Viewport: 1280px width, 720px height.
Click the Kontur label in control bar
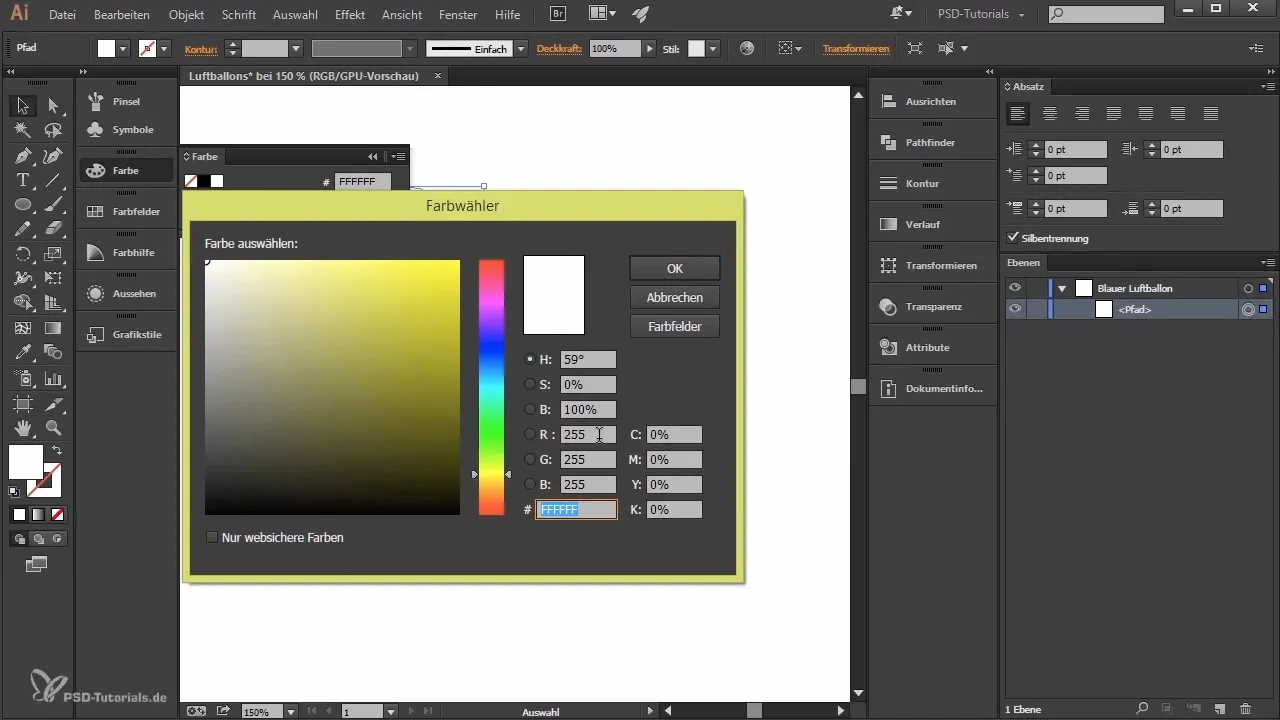click(201, 48)
